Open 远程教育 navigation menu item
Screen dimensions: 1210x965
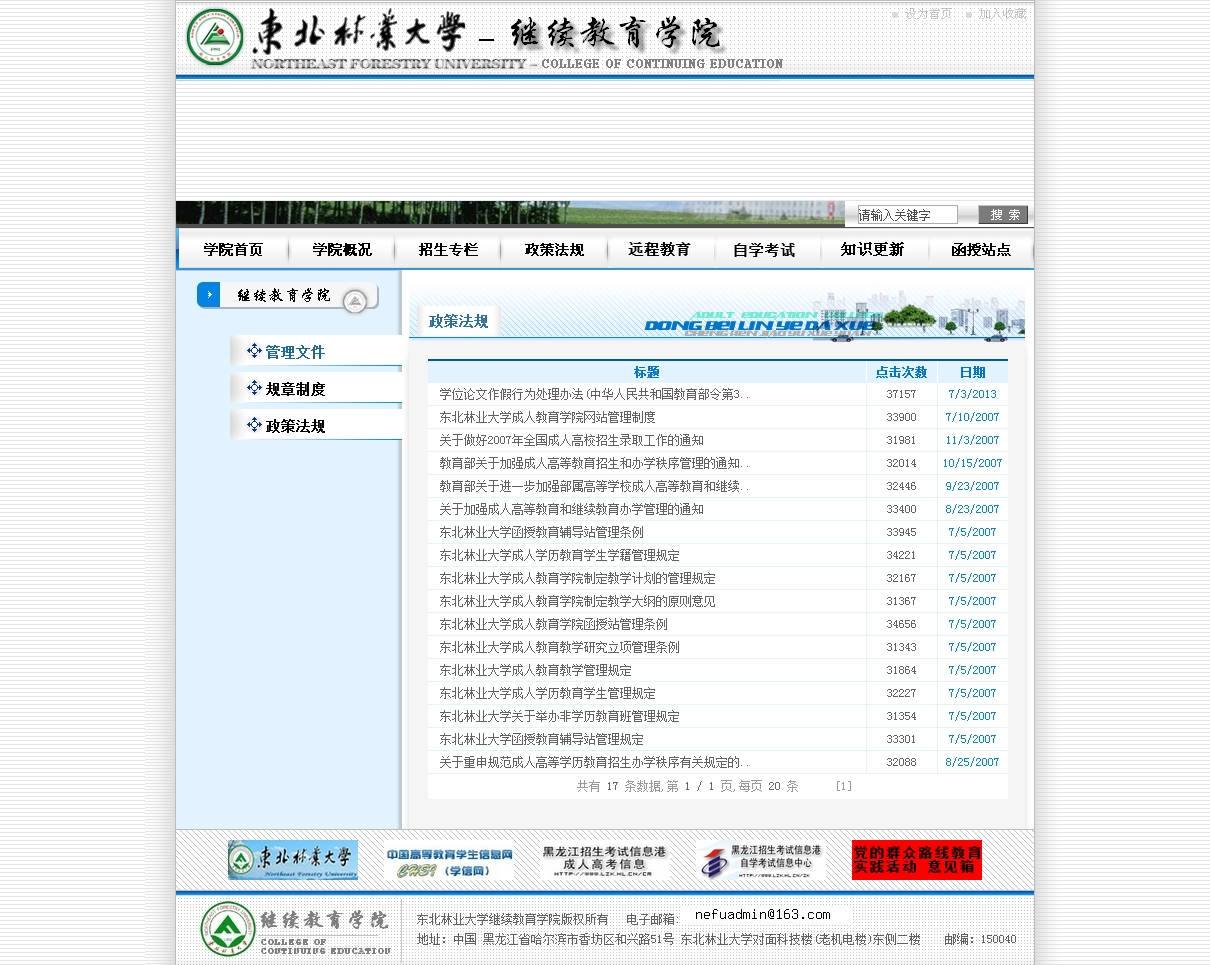coord(659,250)
